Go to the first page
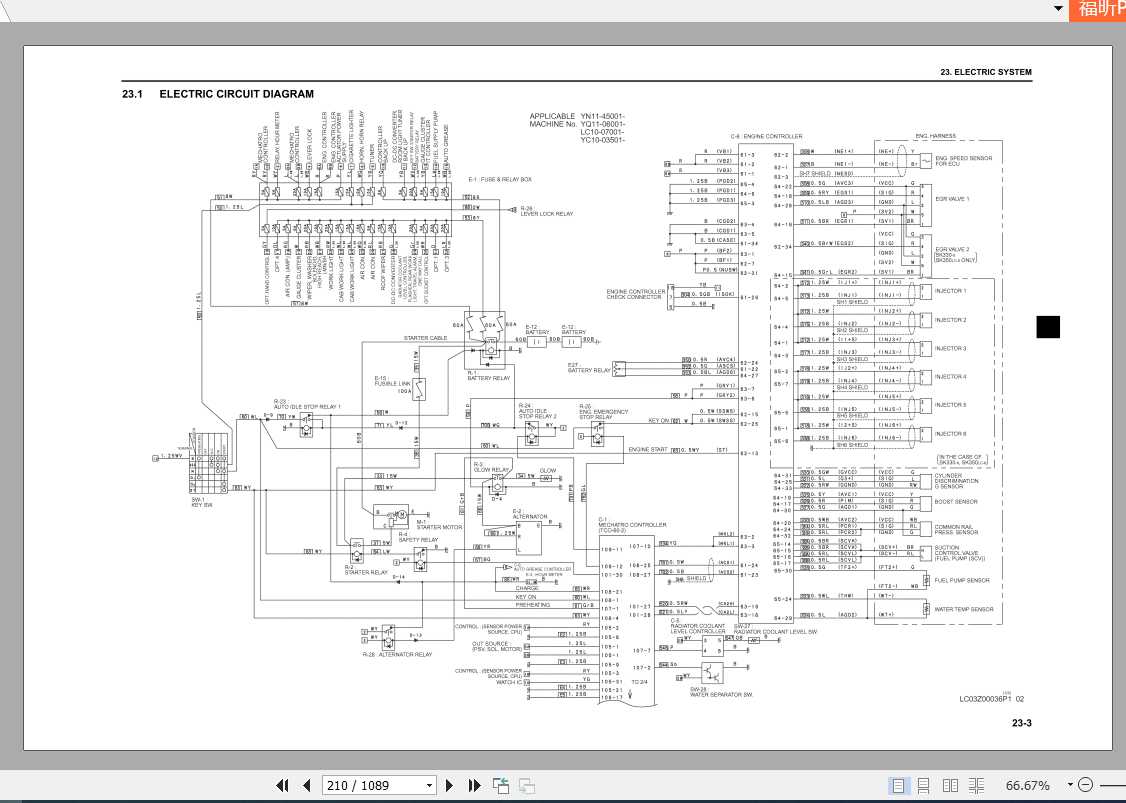 [x=282, y=786]
